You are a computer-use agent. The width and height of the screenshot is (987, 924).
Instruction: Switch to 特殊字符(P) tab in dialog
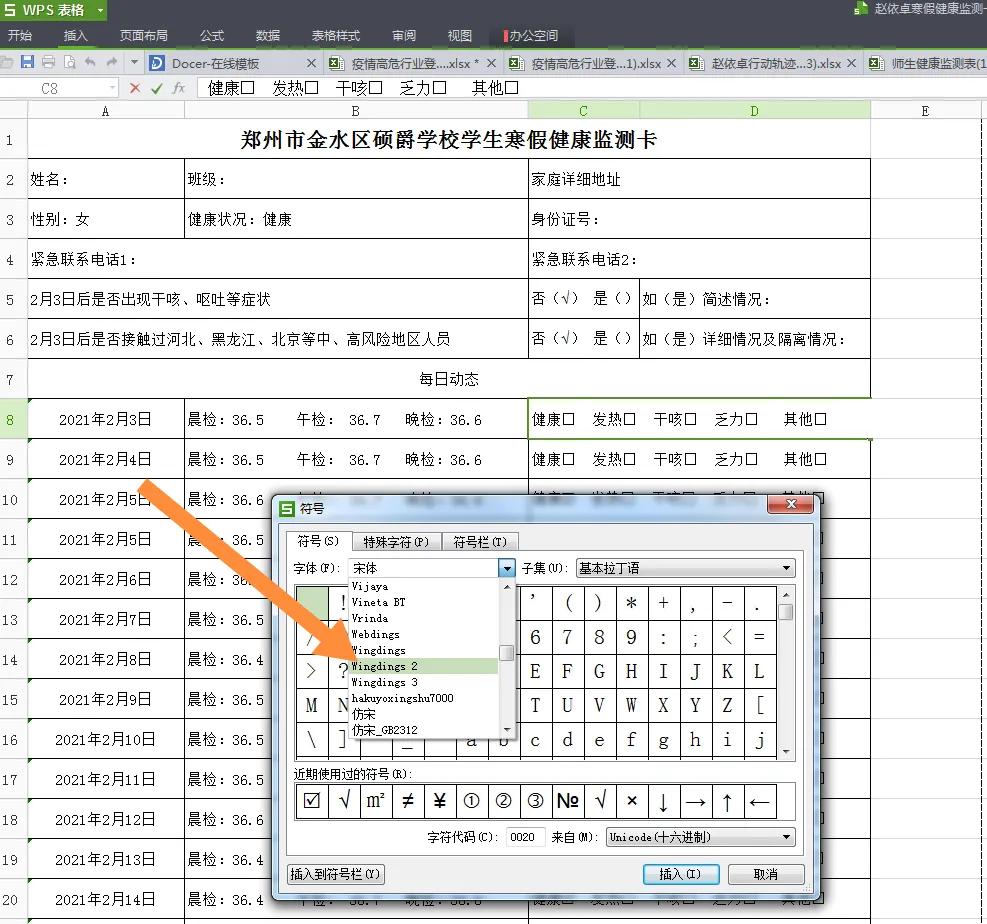(x=396, y=542)
